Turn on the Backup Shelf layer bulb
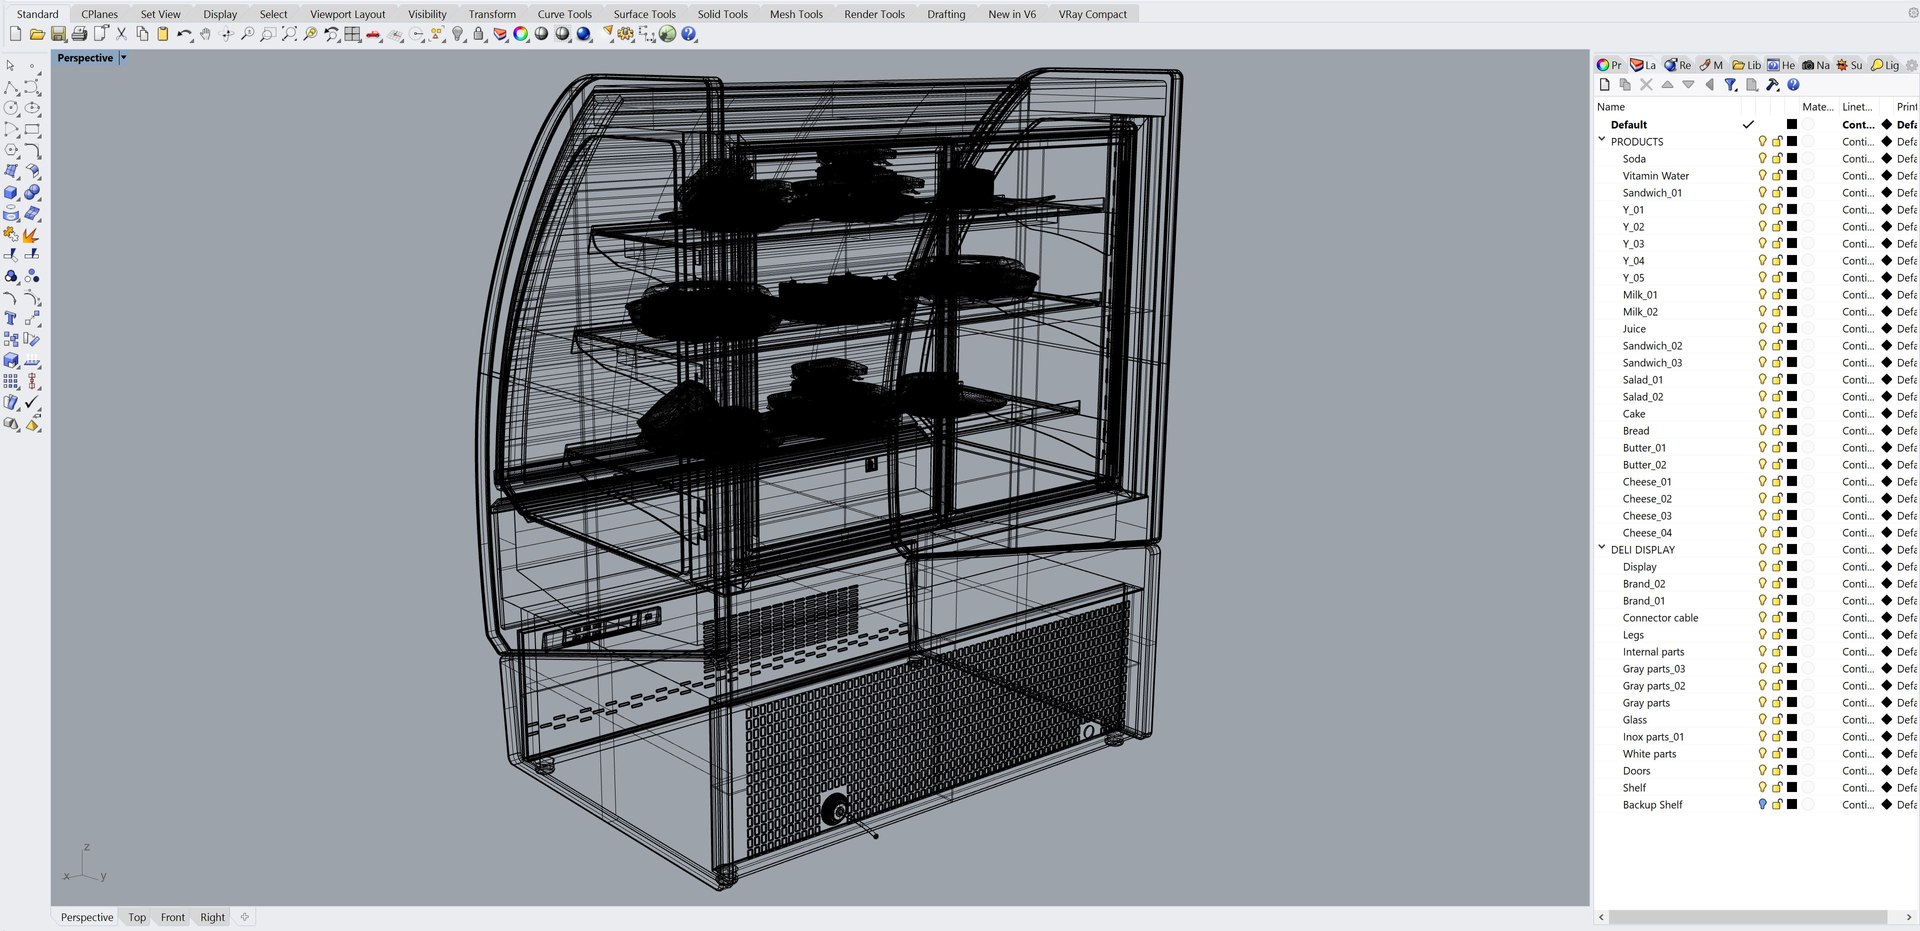 click(x=1762, y=804)
